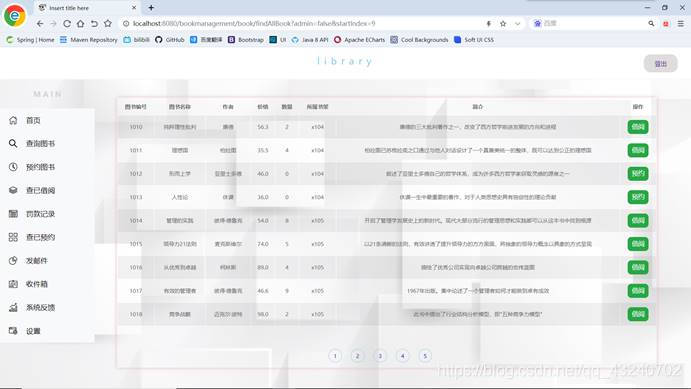This screenshot has height=389, width=691.
Task: Open the bilibili bookmark
Action: point(137,40)
